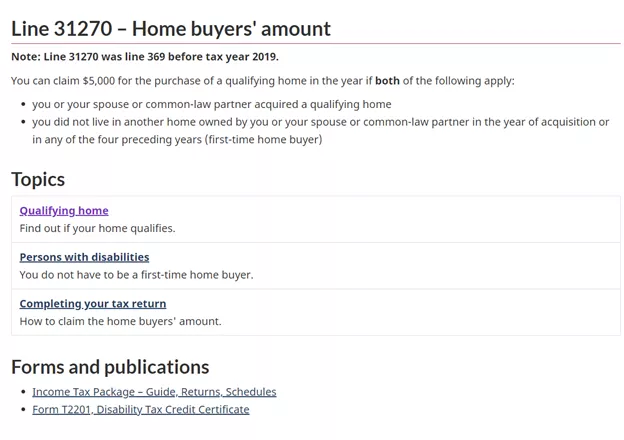Click the bold word "both"
Screen dimensions: 624x440
click(x=387, y=80)
